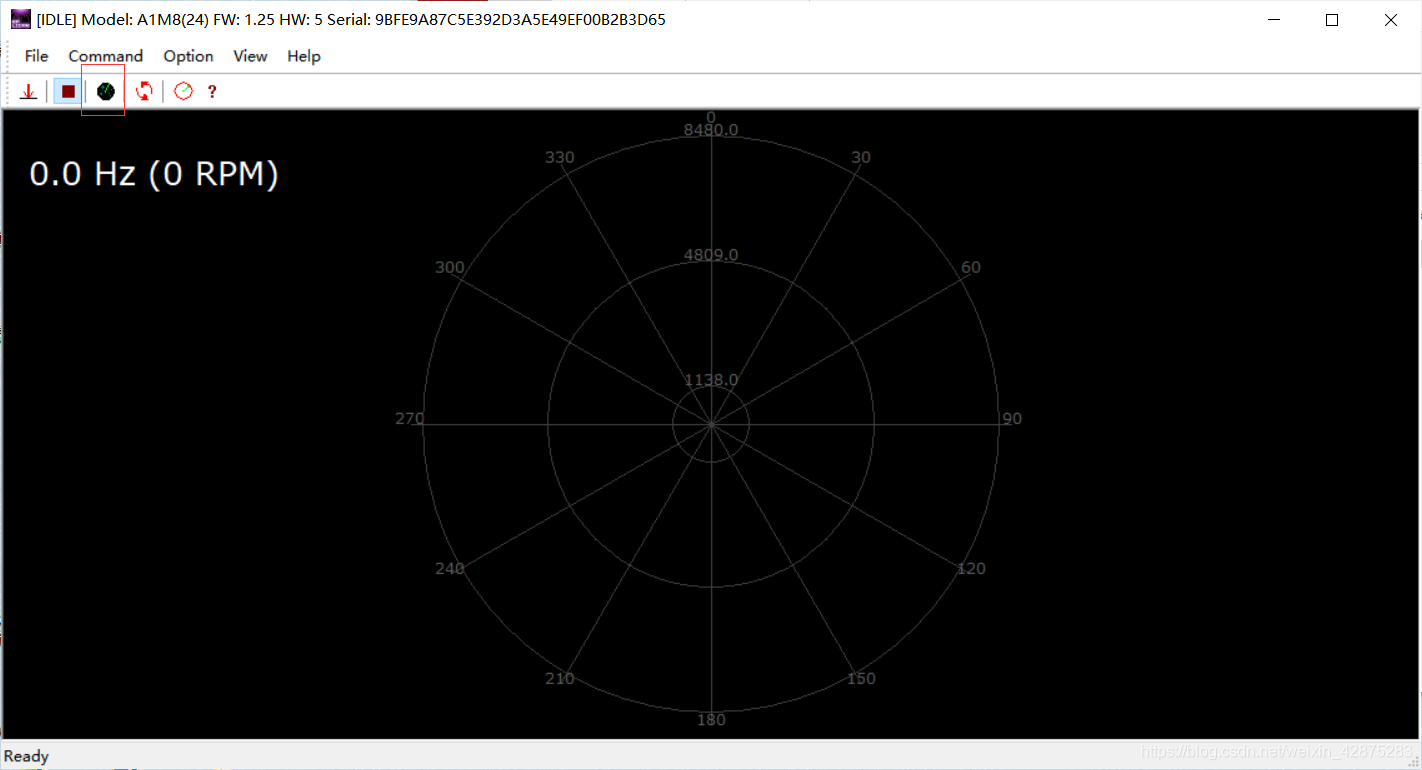Open the Command menu
Viewport: 1422px width, 770px height.
106,56
